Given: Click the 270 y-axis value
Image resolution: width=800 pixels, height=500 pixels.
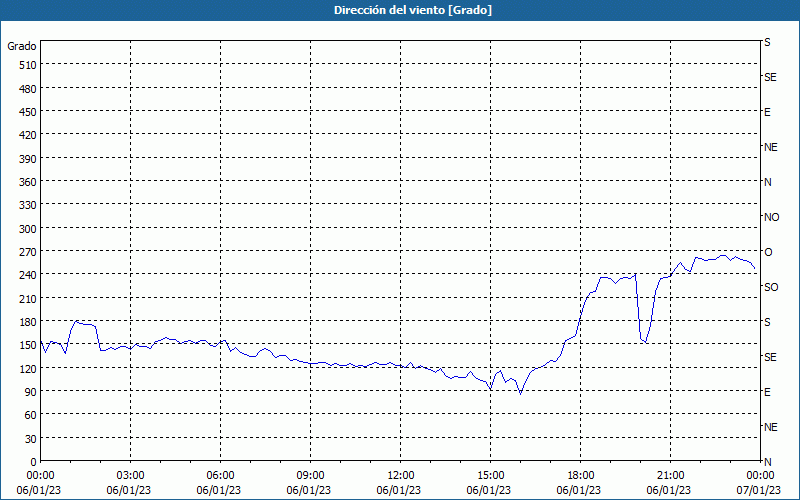Looking at the screenshot, I should point(29,252).
